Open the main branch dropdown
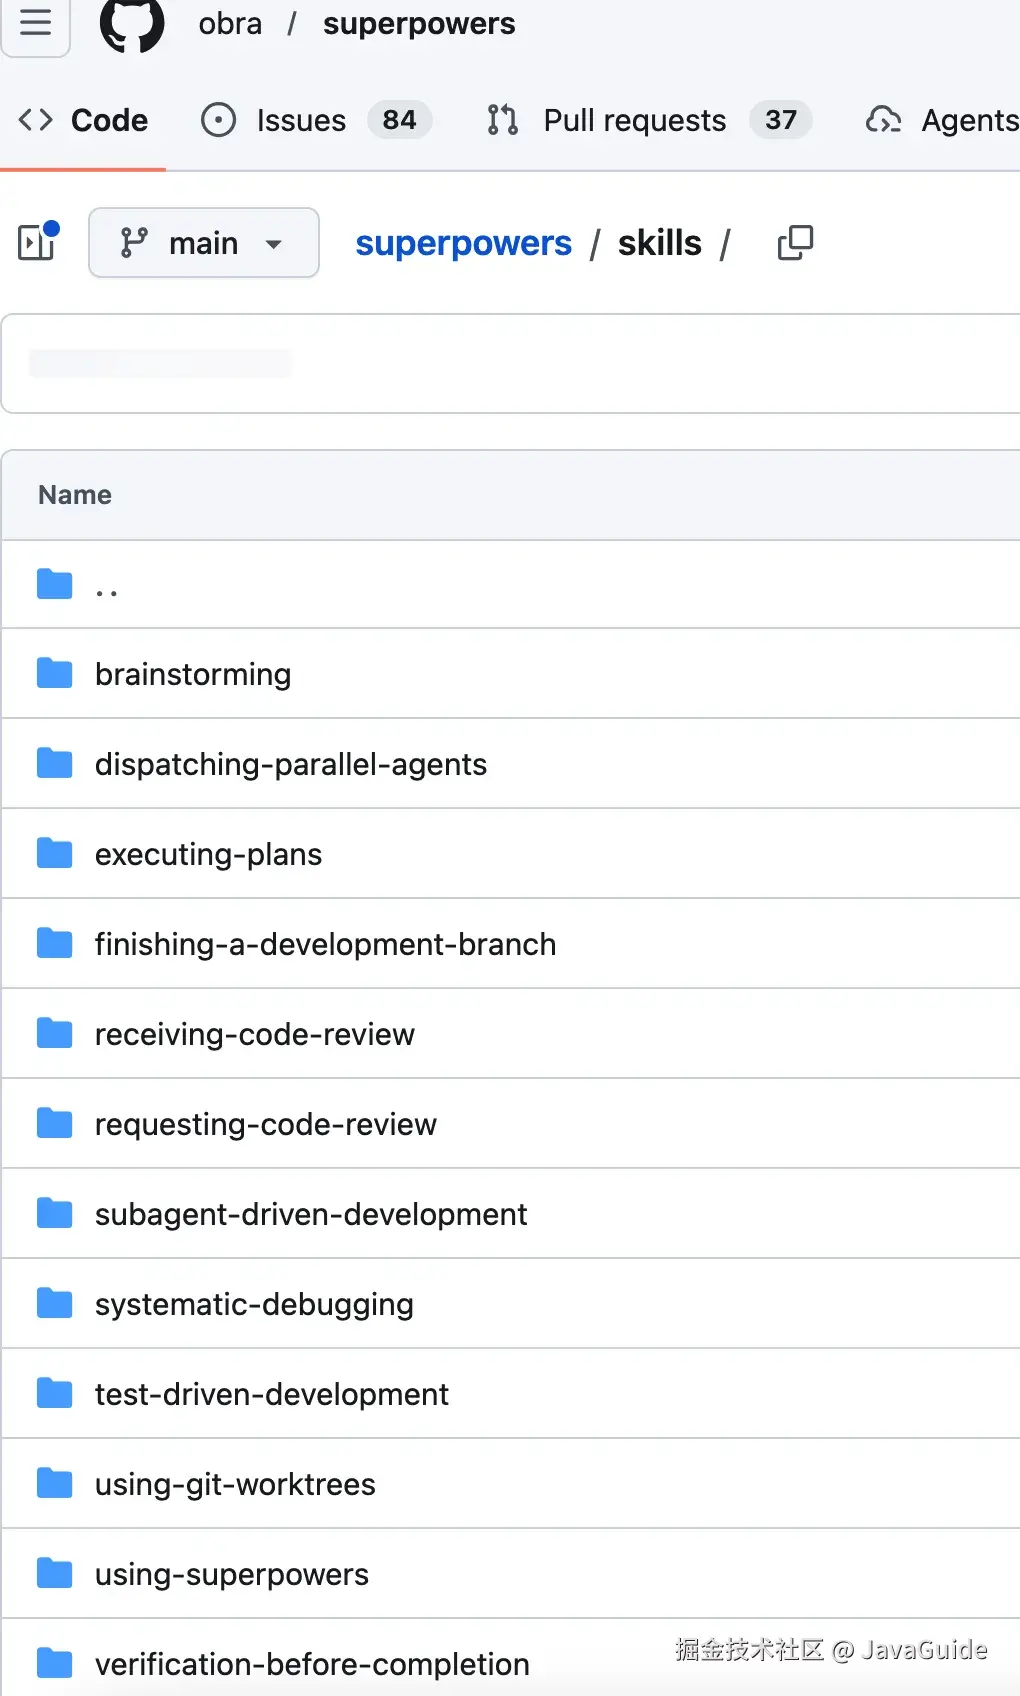Viewport: 1020px width, 1696px height. [x=203, y=243]
